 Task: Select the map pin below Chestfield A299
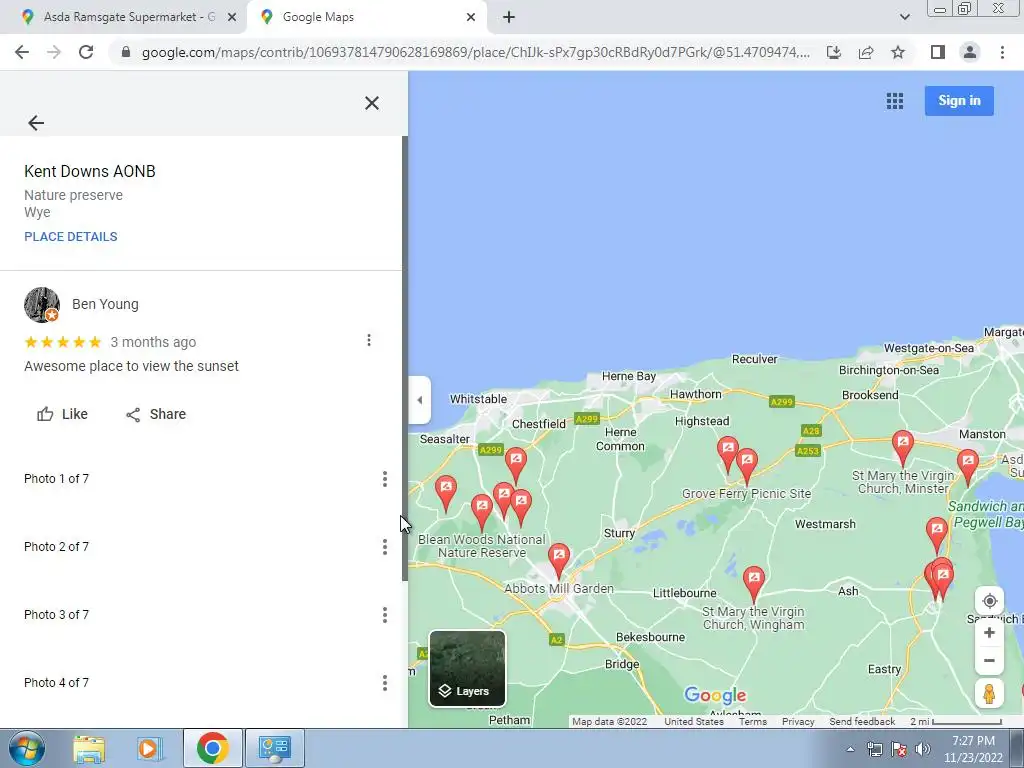tap(515, 464)
